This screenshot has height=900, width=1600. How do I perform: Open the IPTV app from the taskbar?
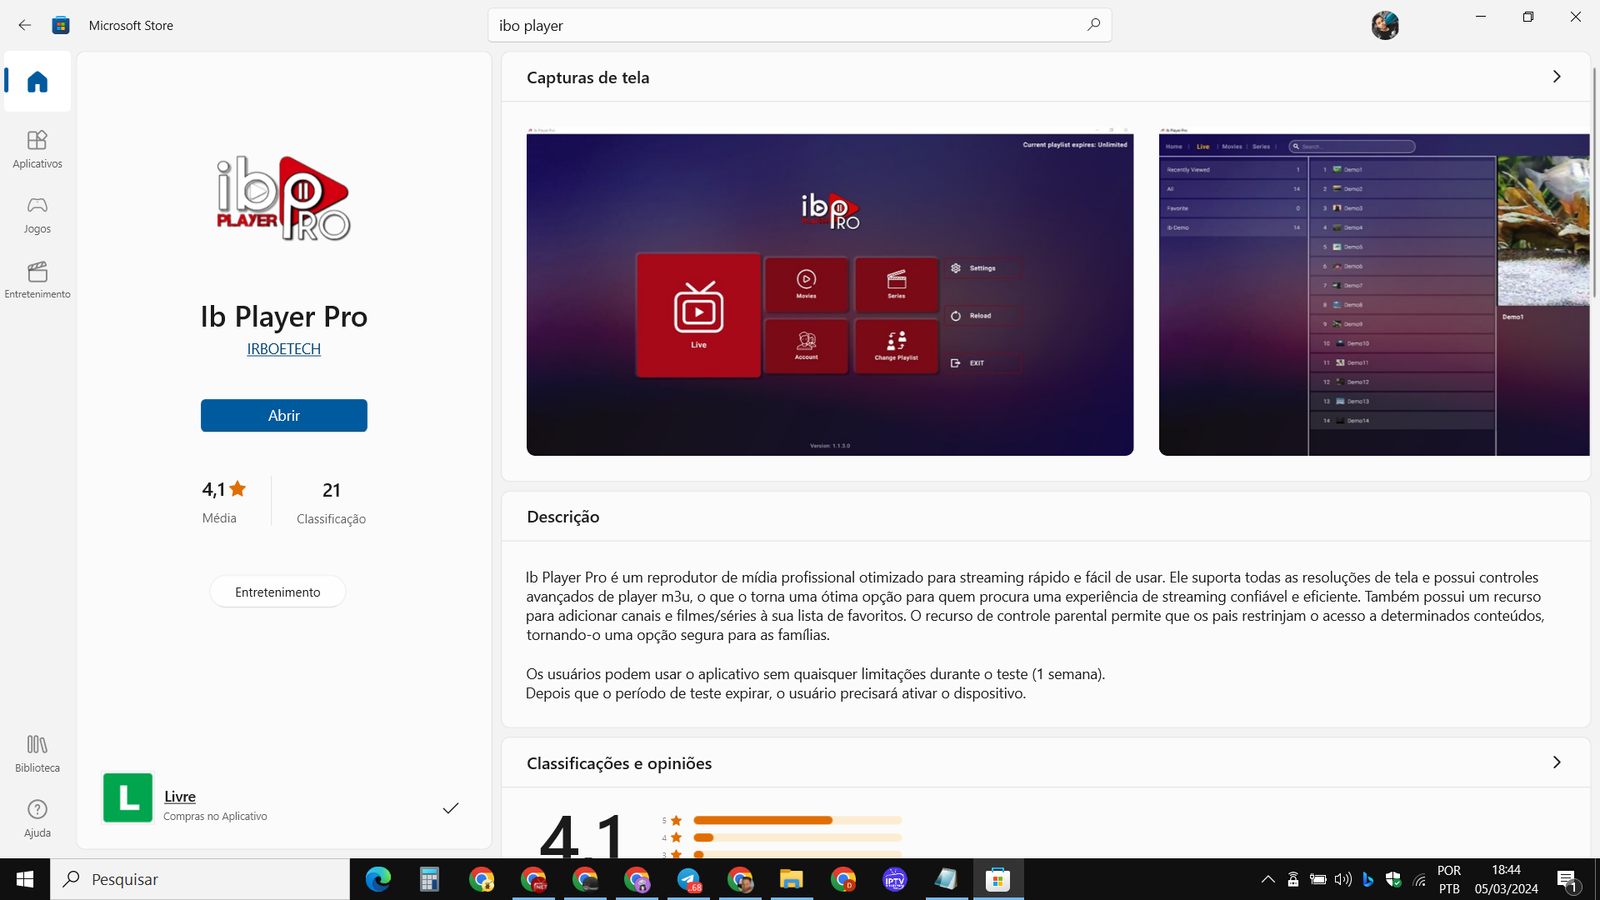click(893, 879)
